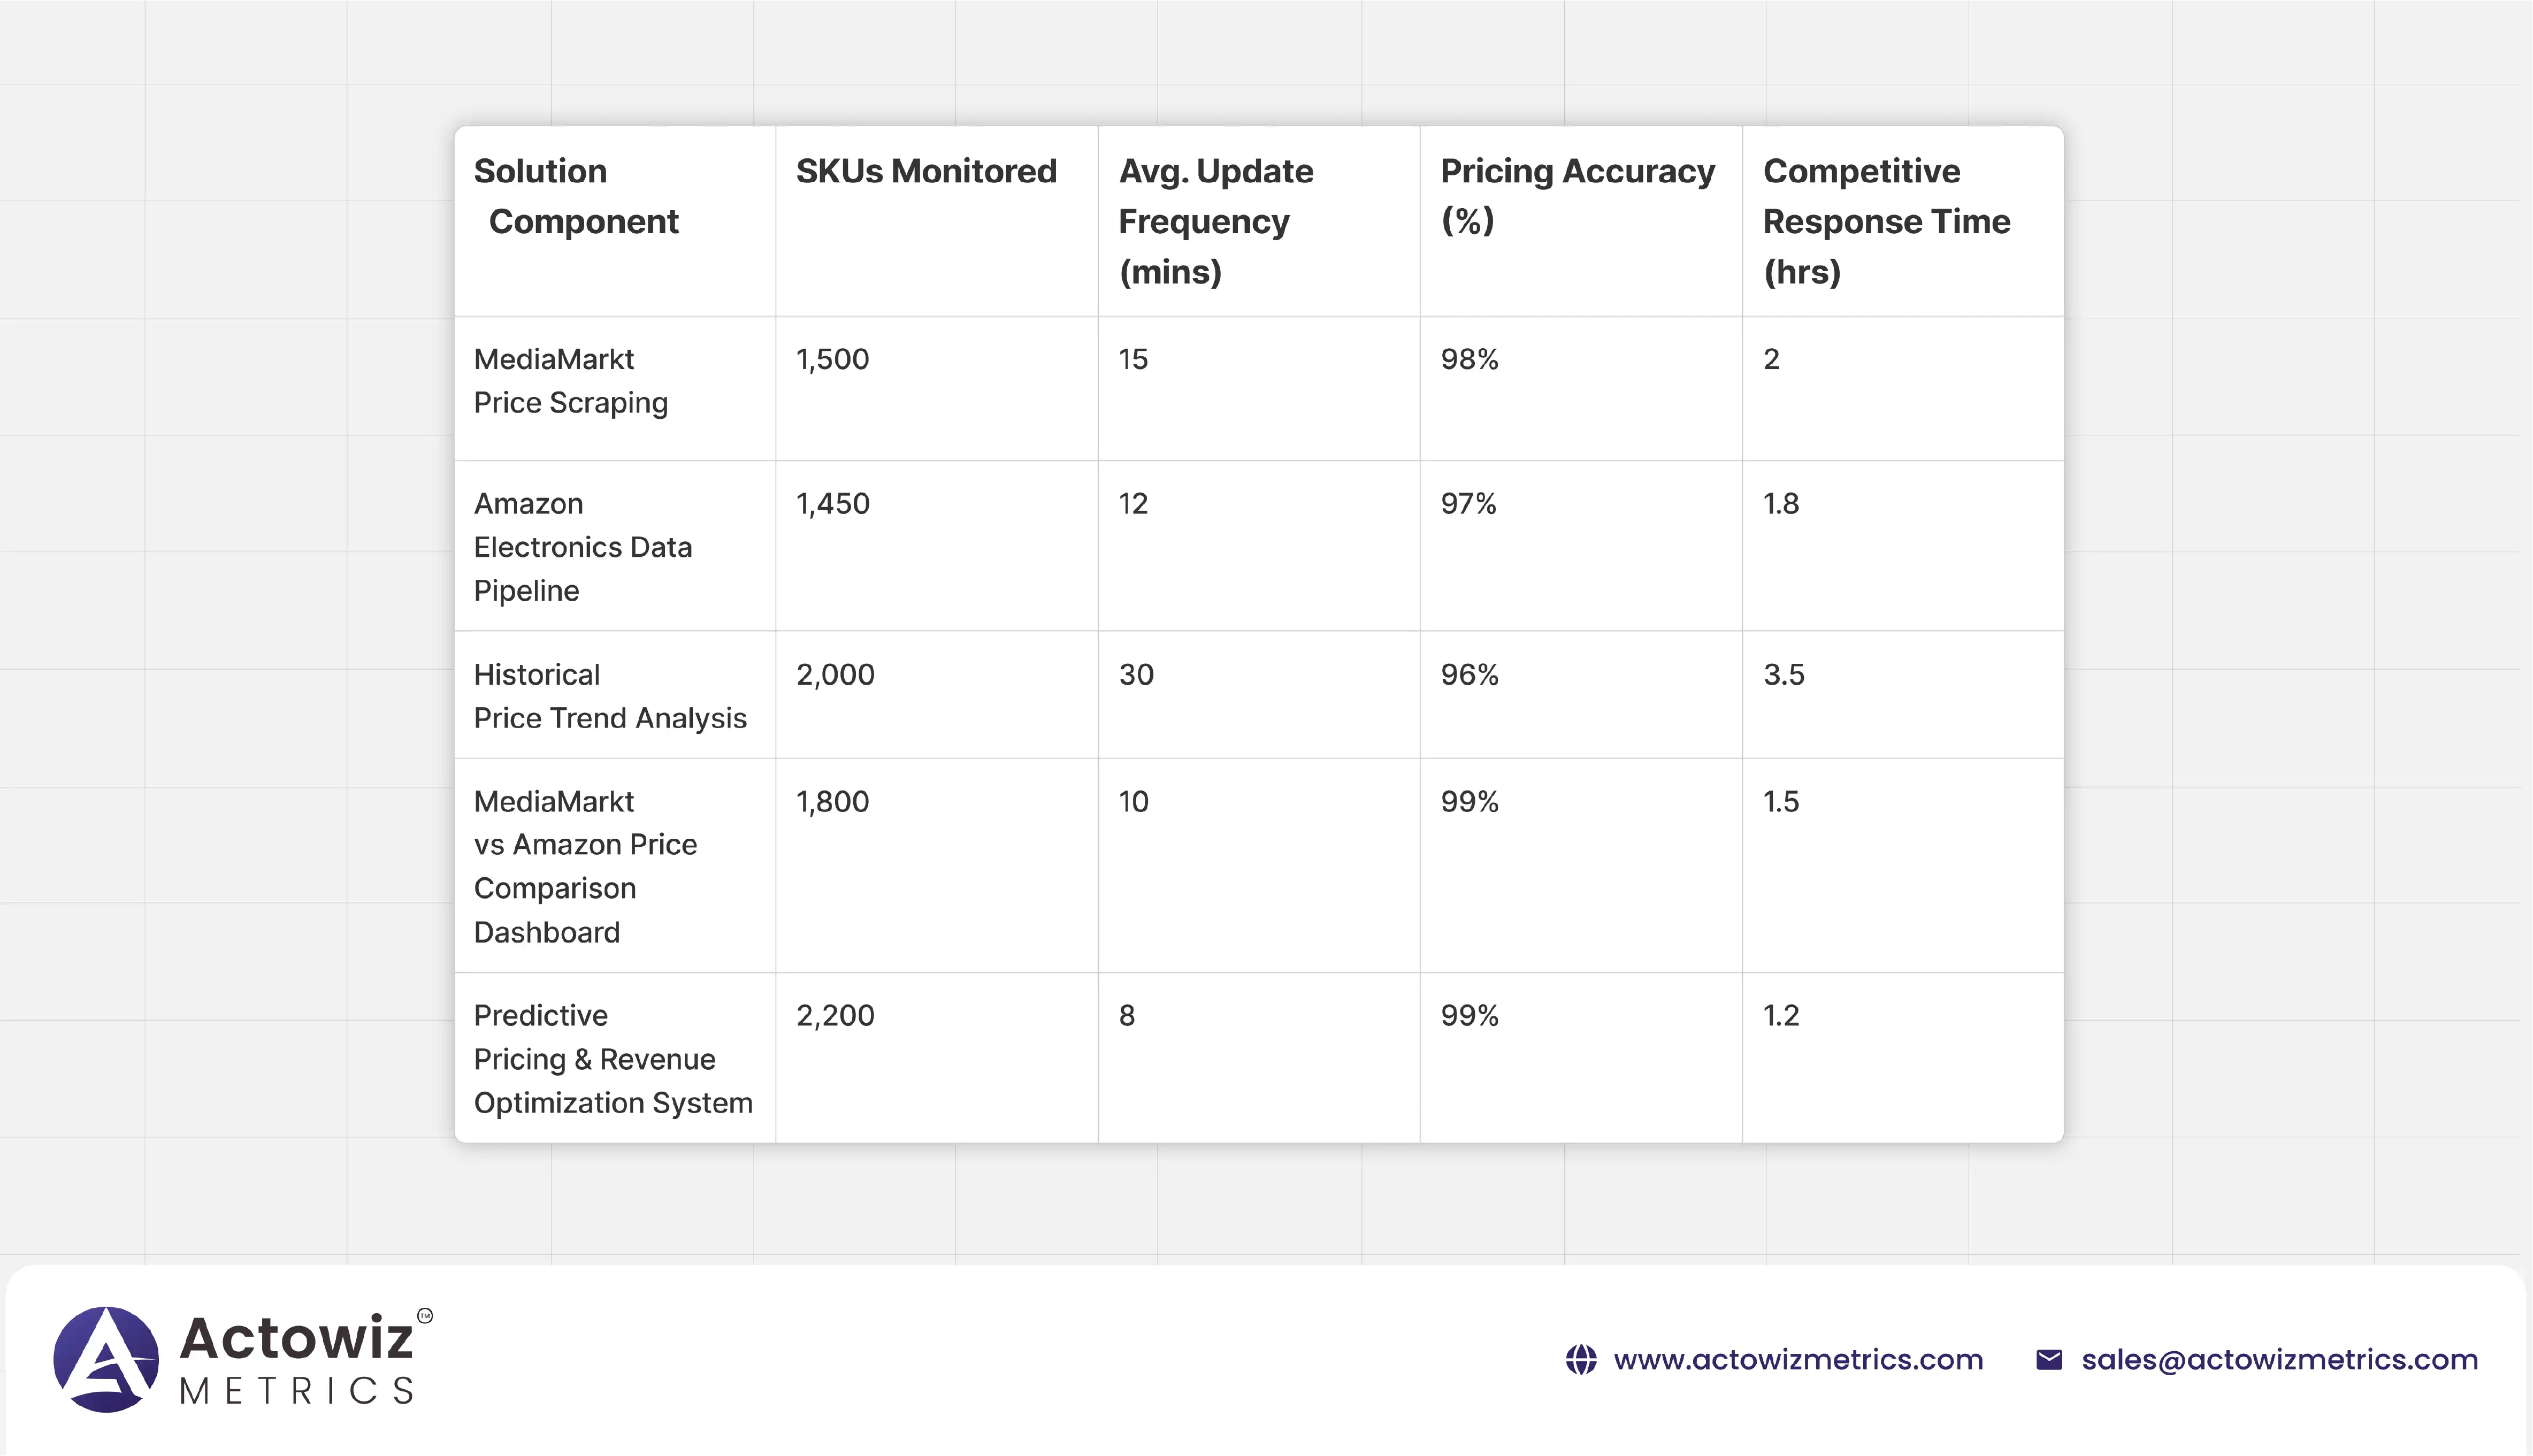Click the SKUs Monitored column header
This screenshot has height=1456, width=2533.
pos(926,171)
